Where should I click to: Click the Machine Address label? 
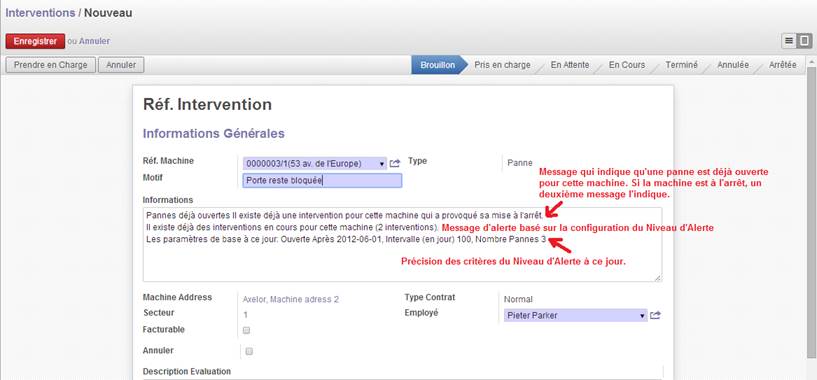pyautogui.click(x=177, y=297)
